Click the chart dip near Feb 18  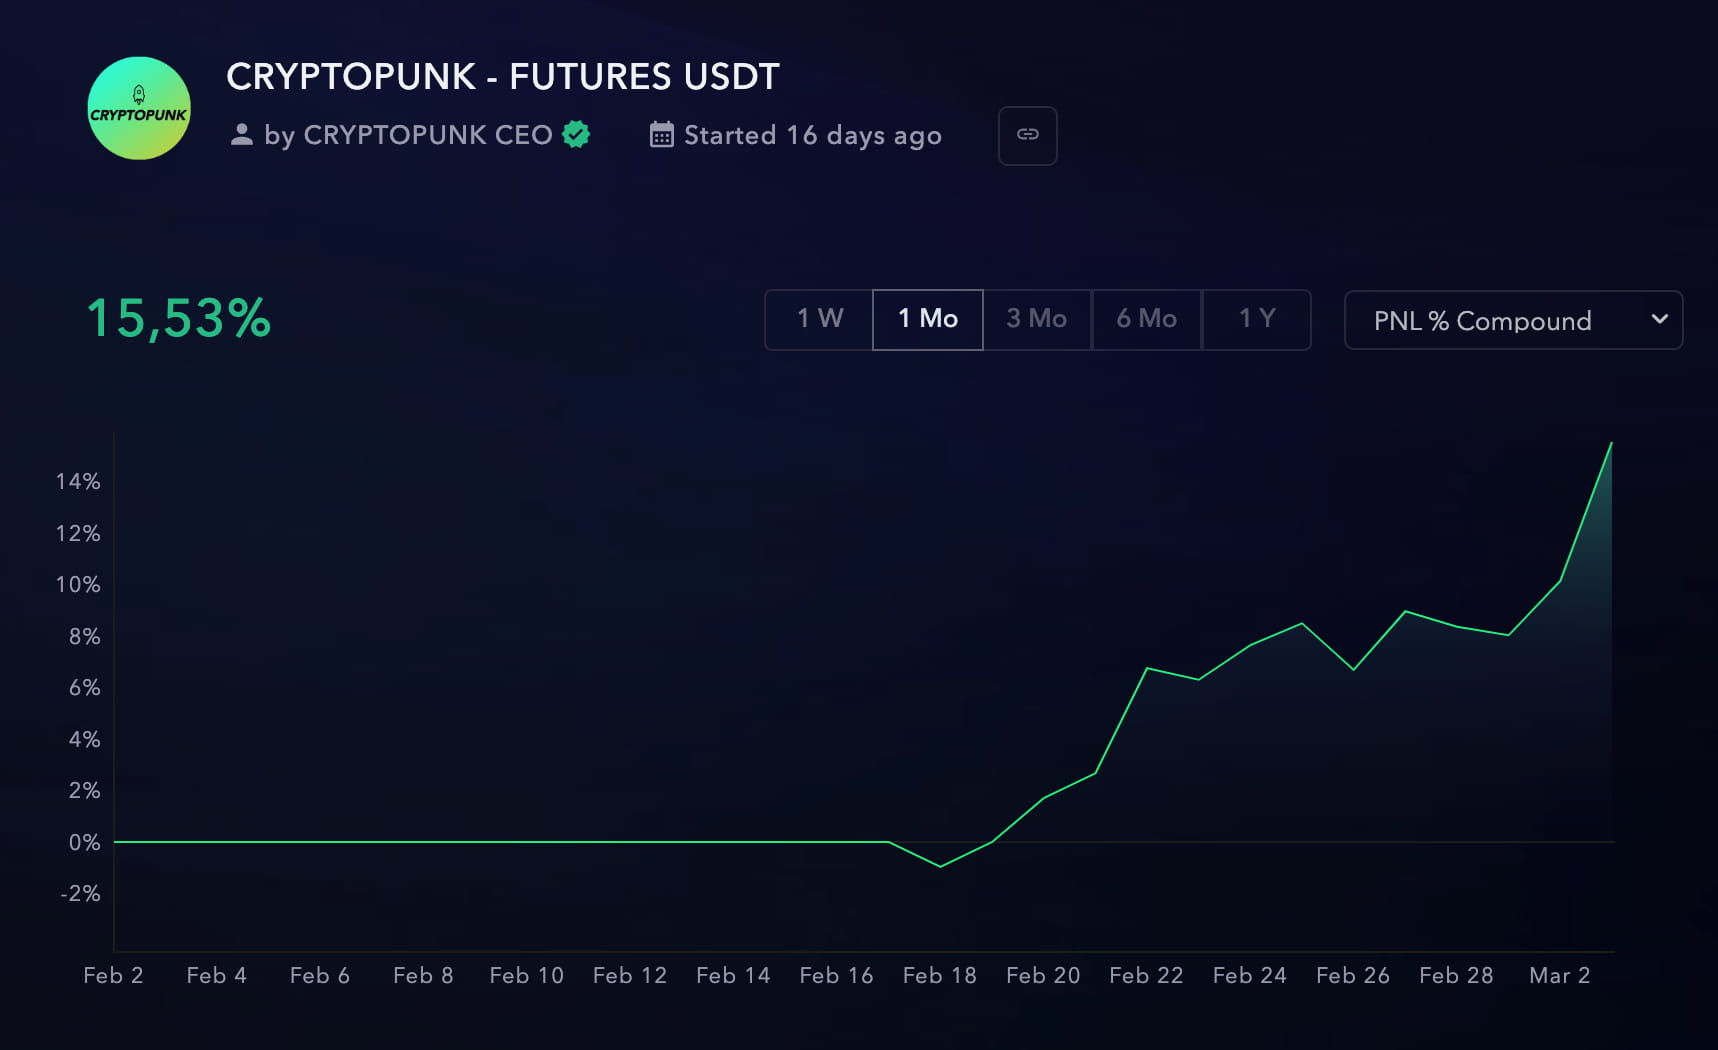point(940,866)
